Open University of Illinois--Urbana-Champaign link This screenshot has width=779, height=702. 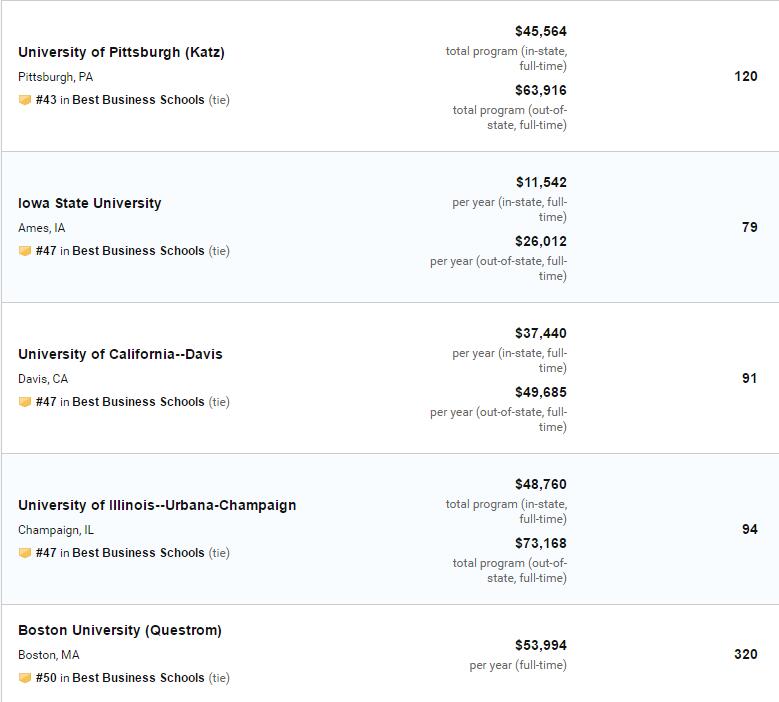pyautogui.click(x=157, y=505)
